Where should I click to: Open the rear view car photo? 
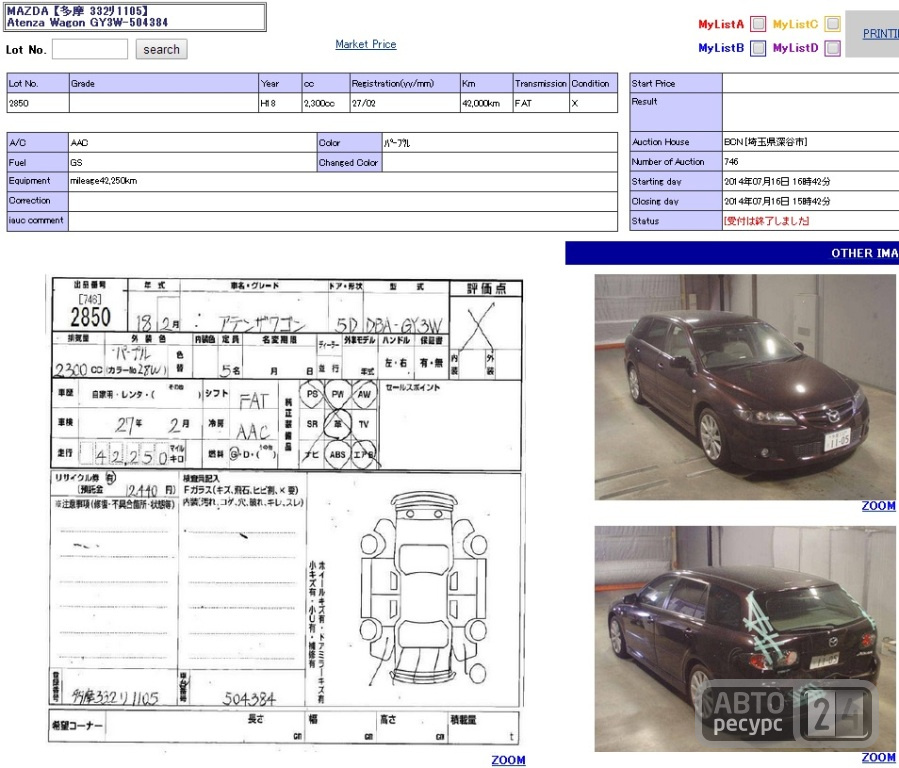[745, 638]
